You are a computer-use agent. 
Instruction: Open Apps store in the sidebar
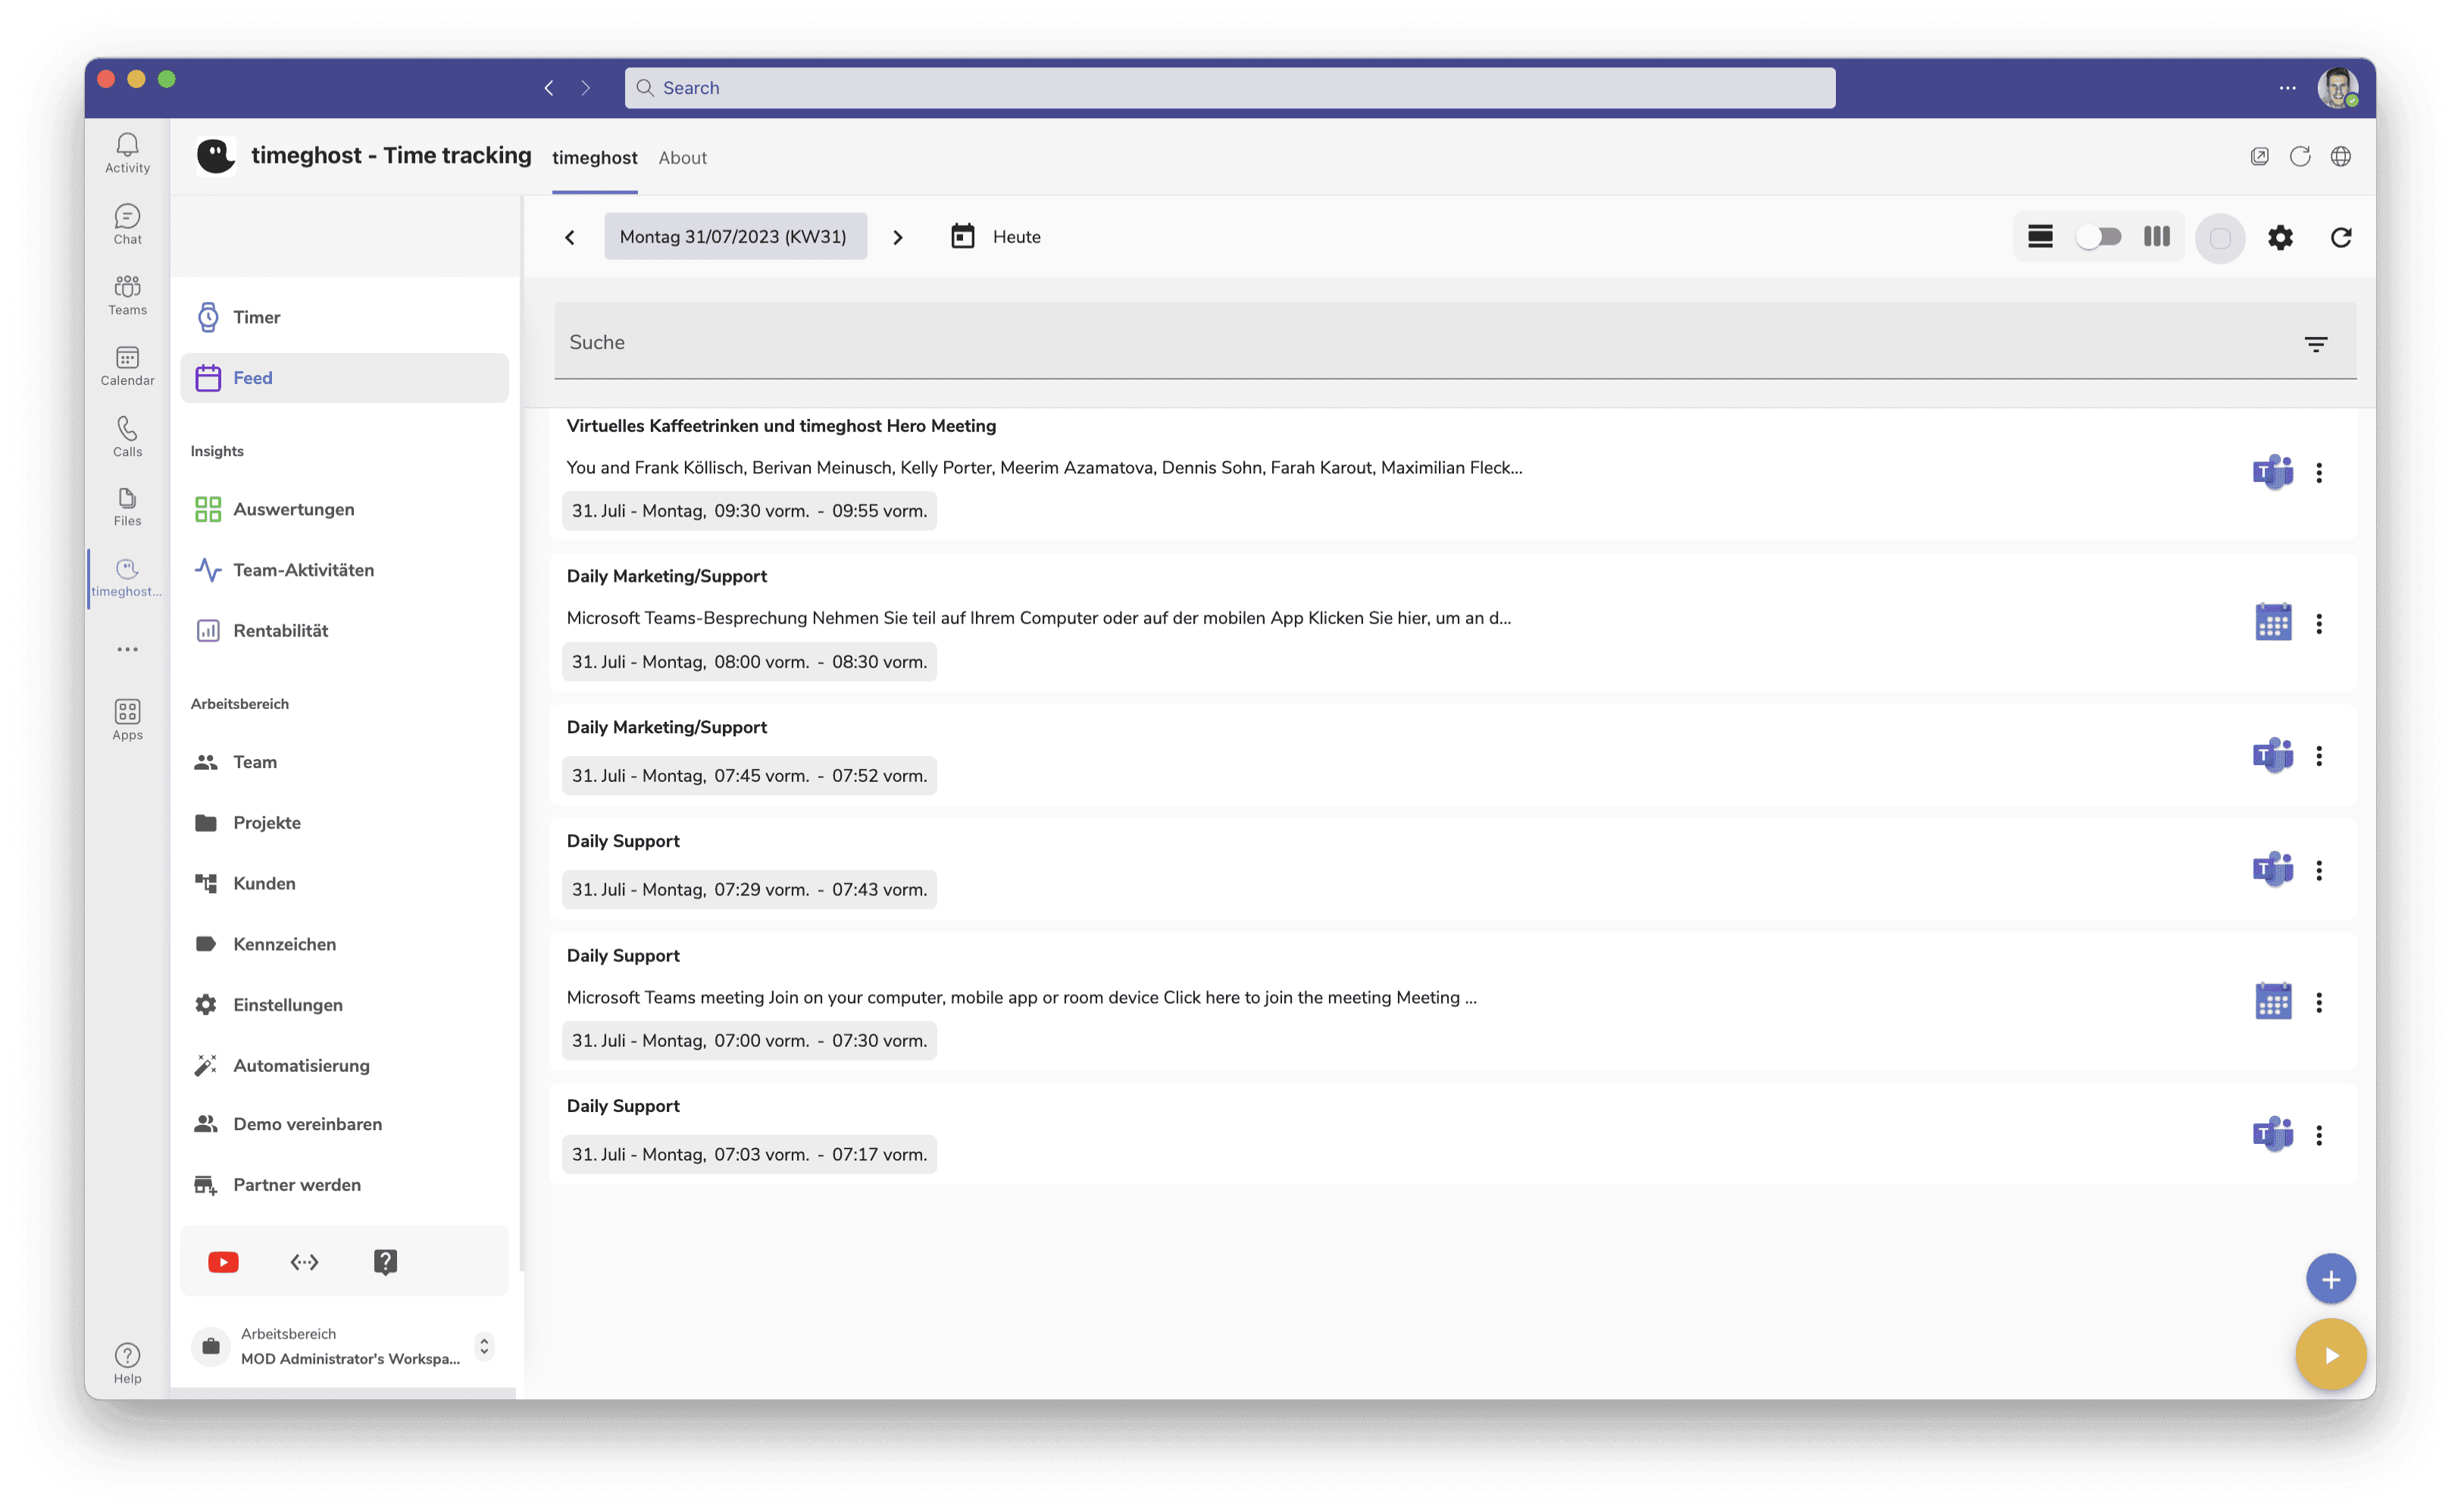coord(127,720)
